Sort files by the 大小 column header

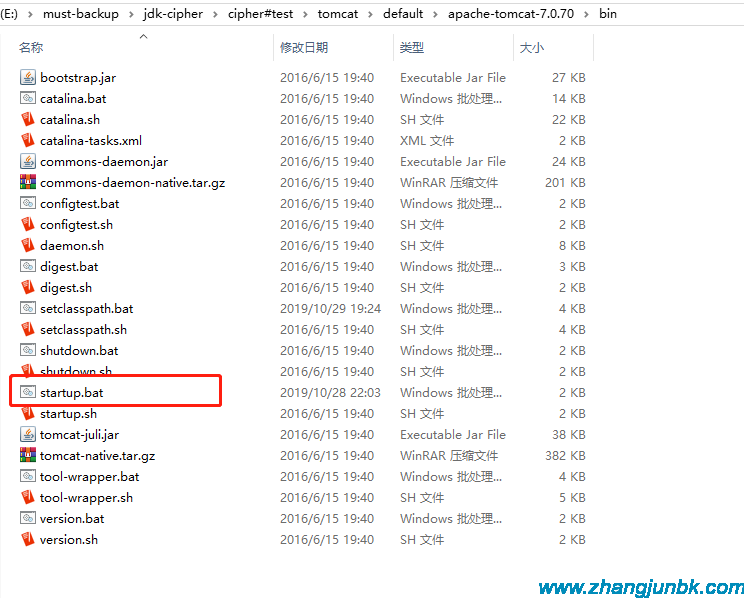tap(532, 47)
